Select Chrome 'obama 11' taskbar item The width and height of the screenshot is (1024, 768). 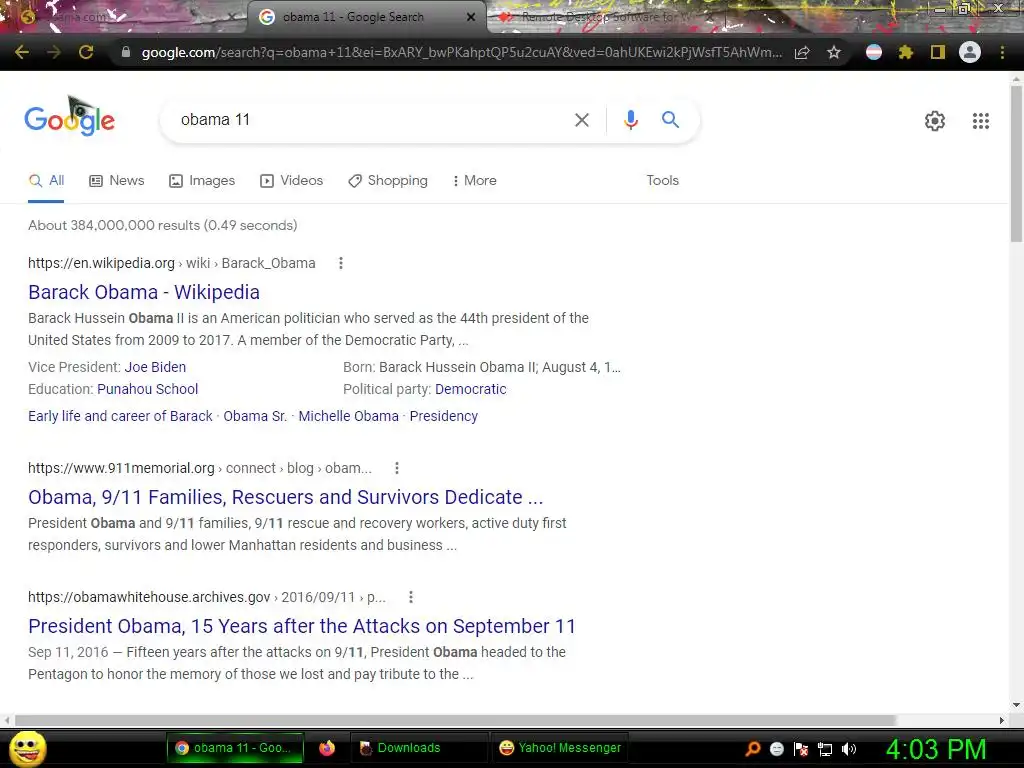coord(236,748)
